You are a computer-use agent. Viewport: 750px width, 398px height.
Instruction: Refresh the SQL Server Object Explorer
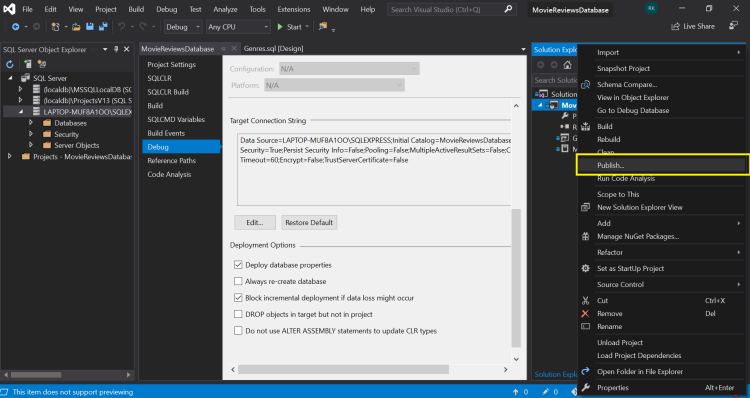tap(10, 64)
